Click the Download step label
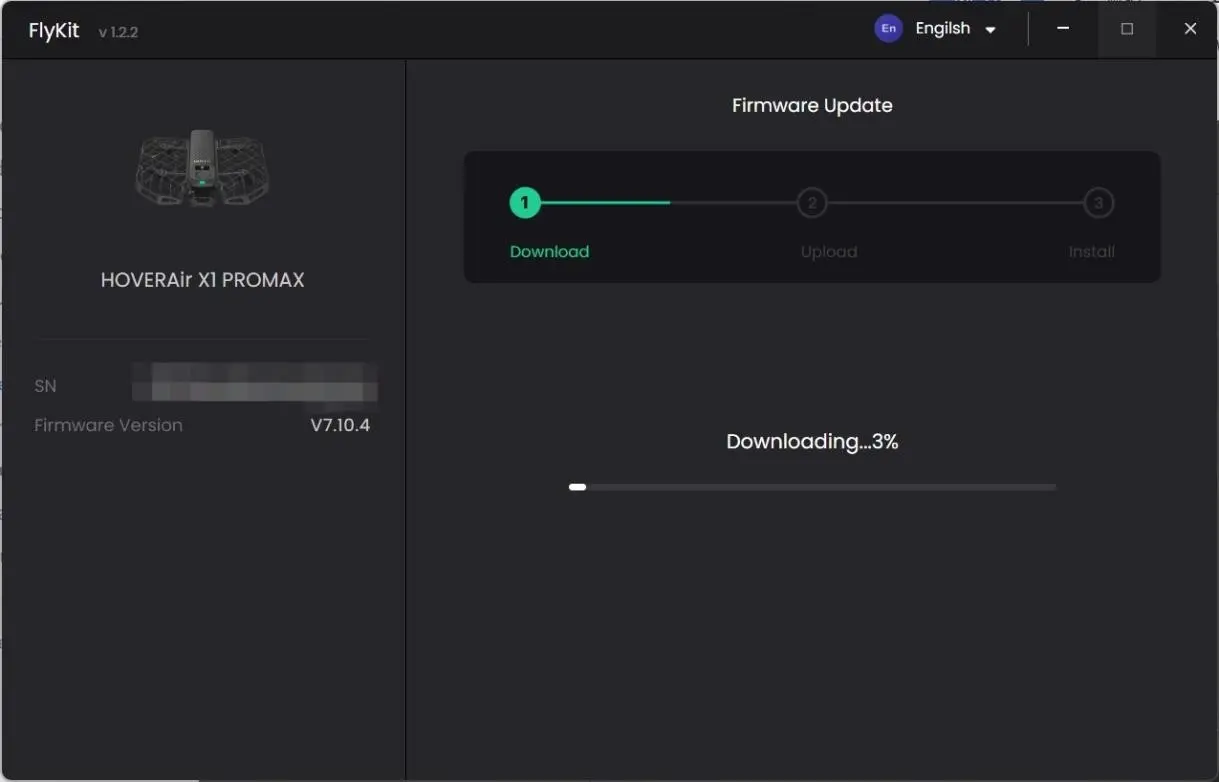1219x782 pixels. tap(549, 252)
